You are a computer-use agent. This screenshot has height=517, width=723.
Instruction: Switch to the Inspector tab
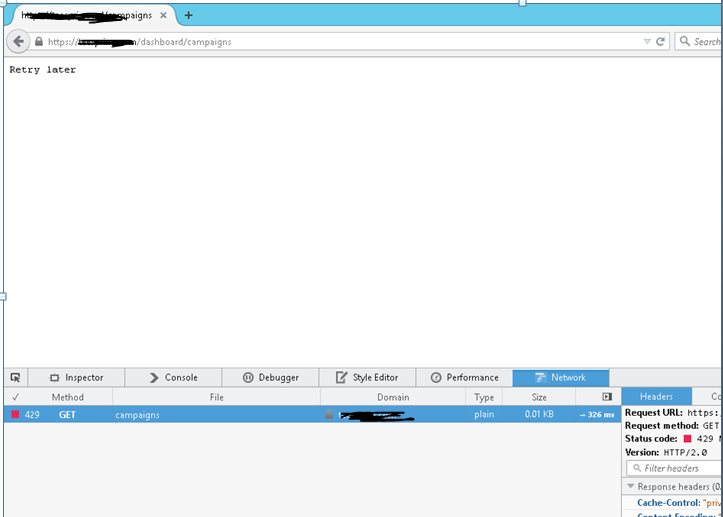[x=76, y=377]
